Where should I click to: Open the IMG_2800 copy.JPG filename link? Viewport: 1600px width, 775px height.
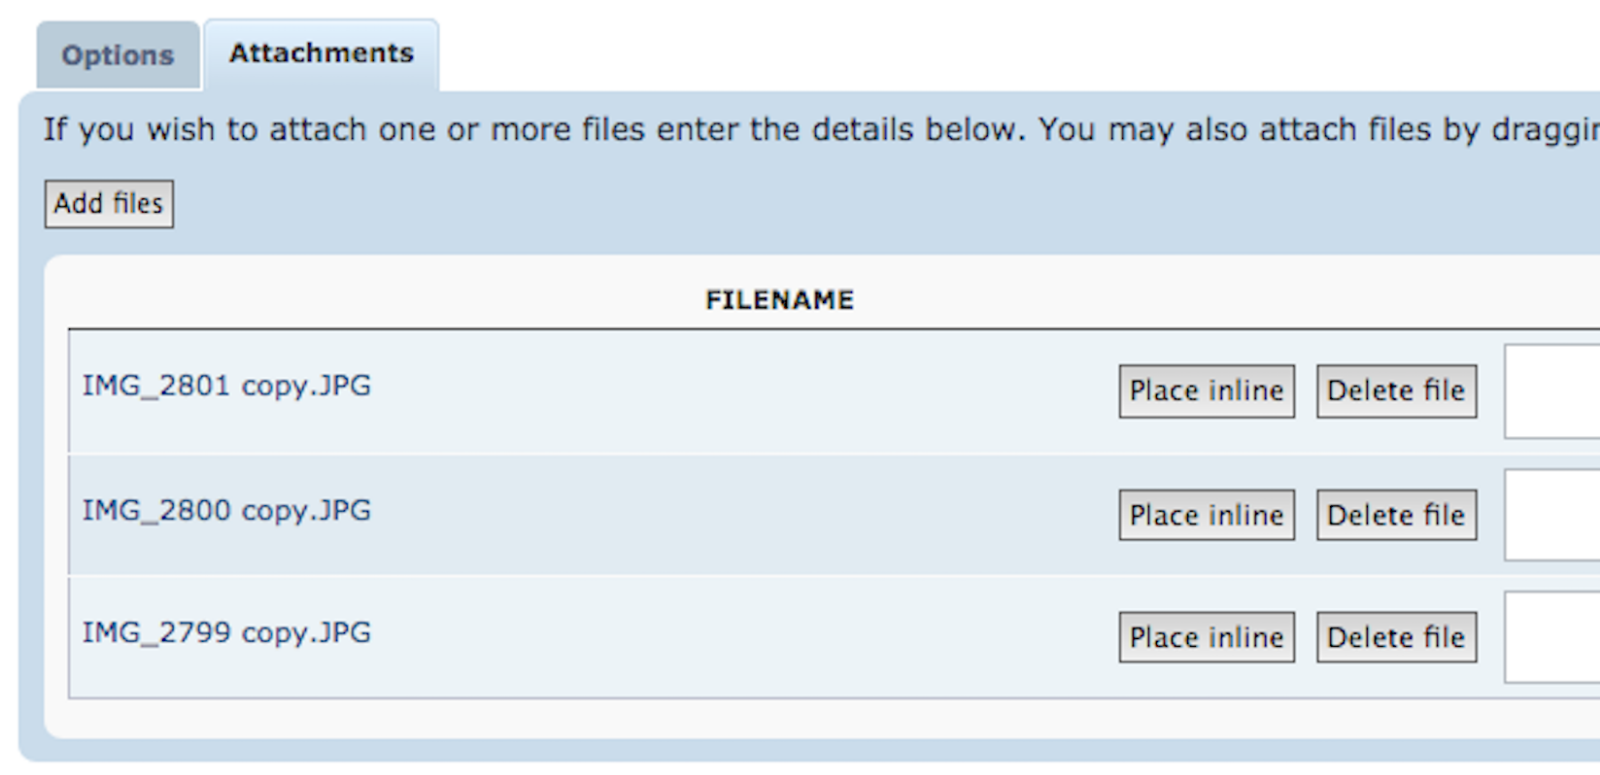(226, 510)
